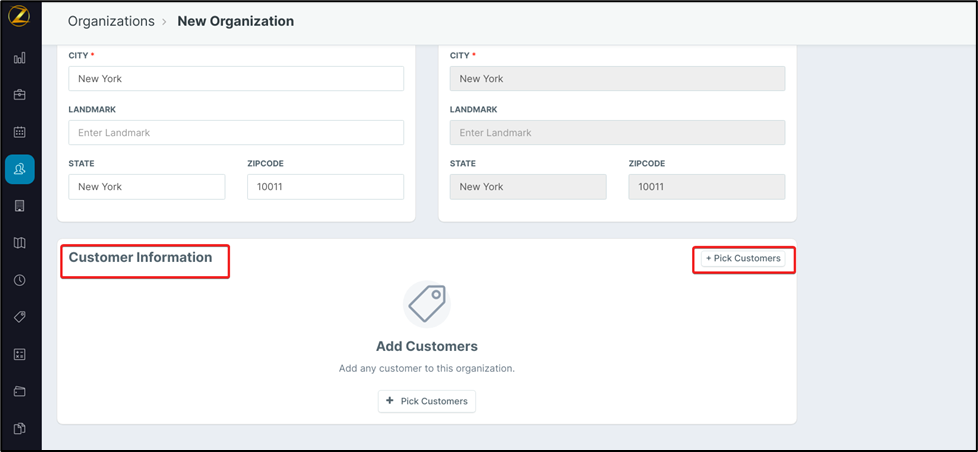
Task: Open the bar chart dashboard icon
Action: pyautogui.click(x=19, y=58)
